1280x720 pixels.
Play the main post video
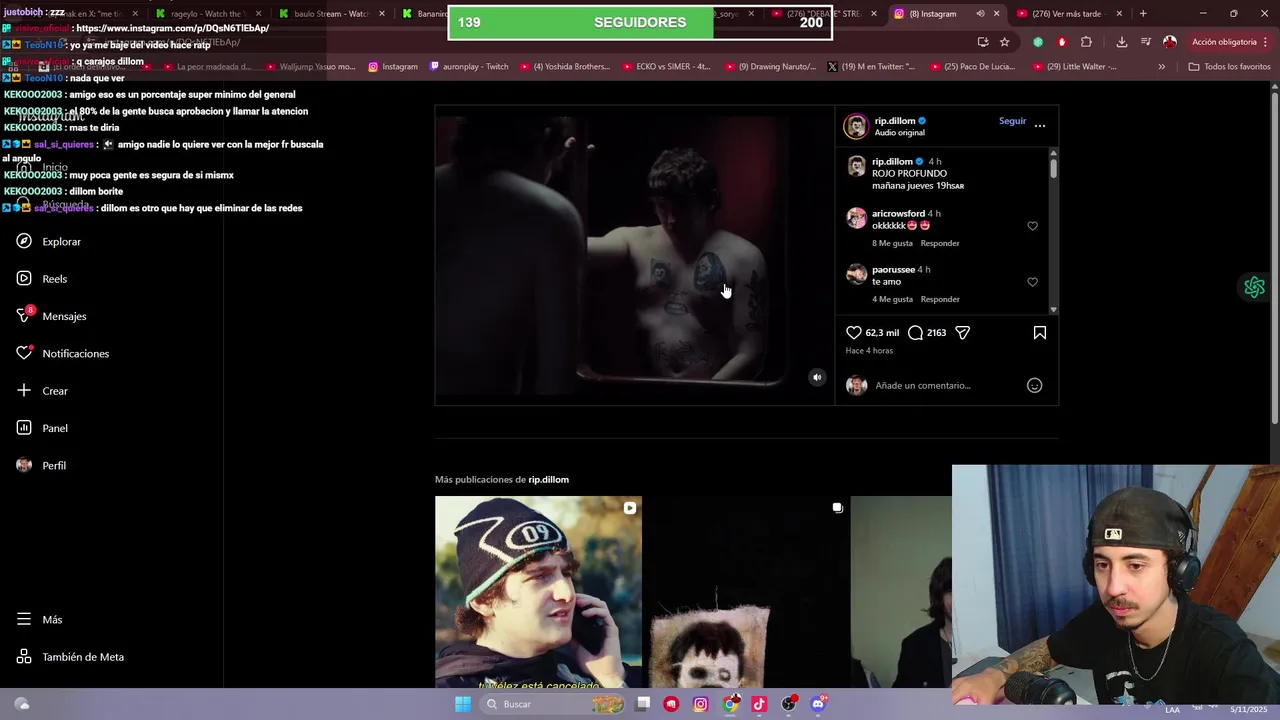tap(634, 255)
